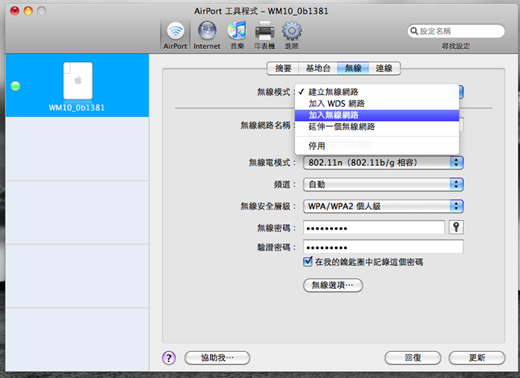Open the AirPort toolbar section

click(x=175, y=35)
